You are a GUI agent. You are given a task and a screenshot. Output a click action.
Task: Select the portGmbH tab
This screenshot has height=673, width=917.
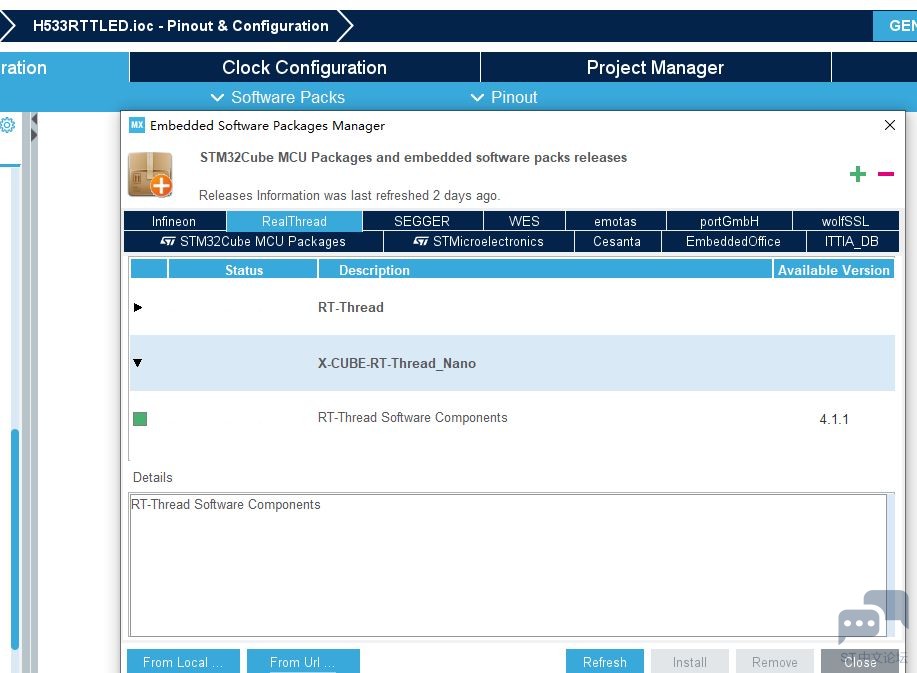[729, 221]
